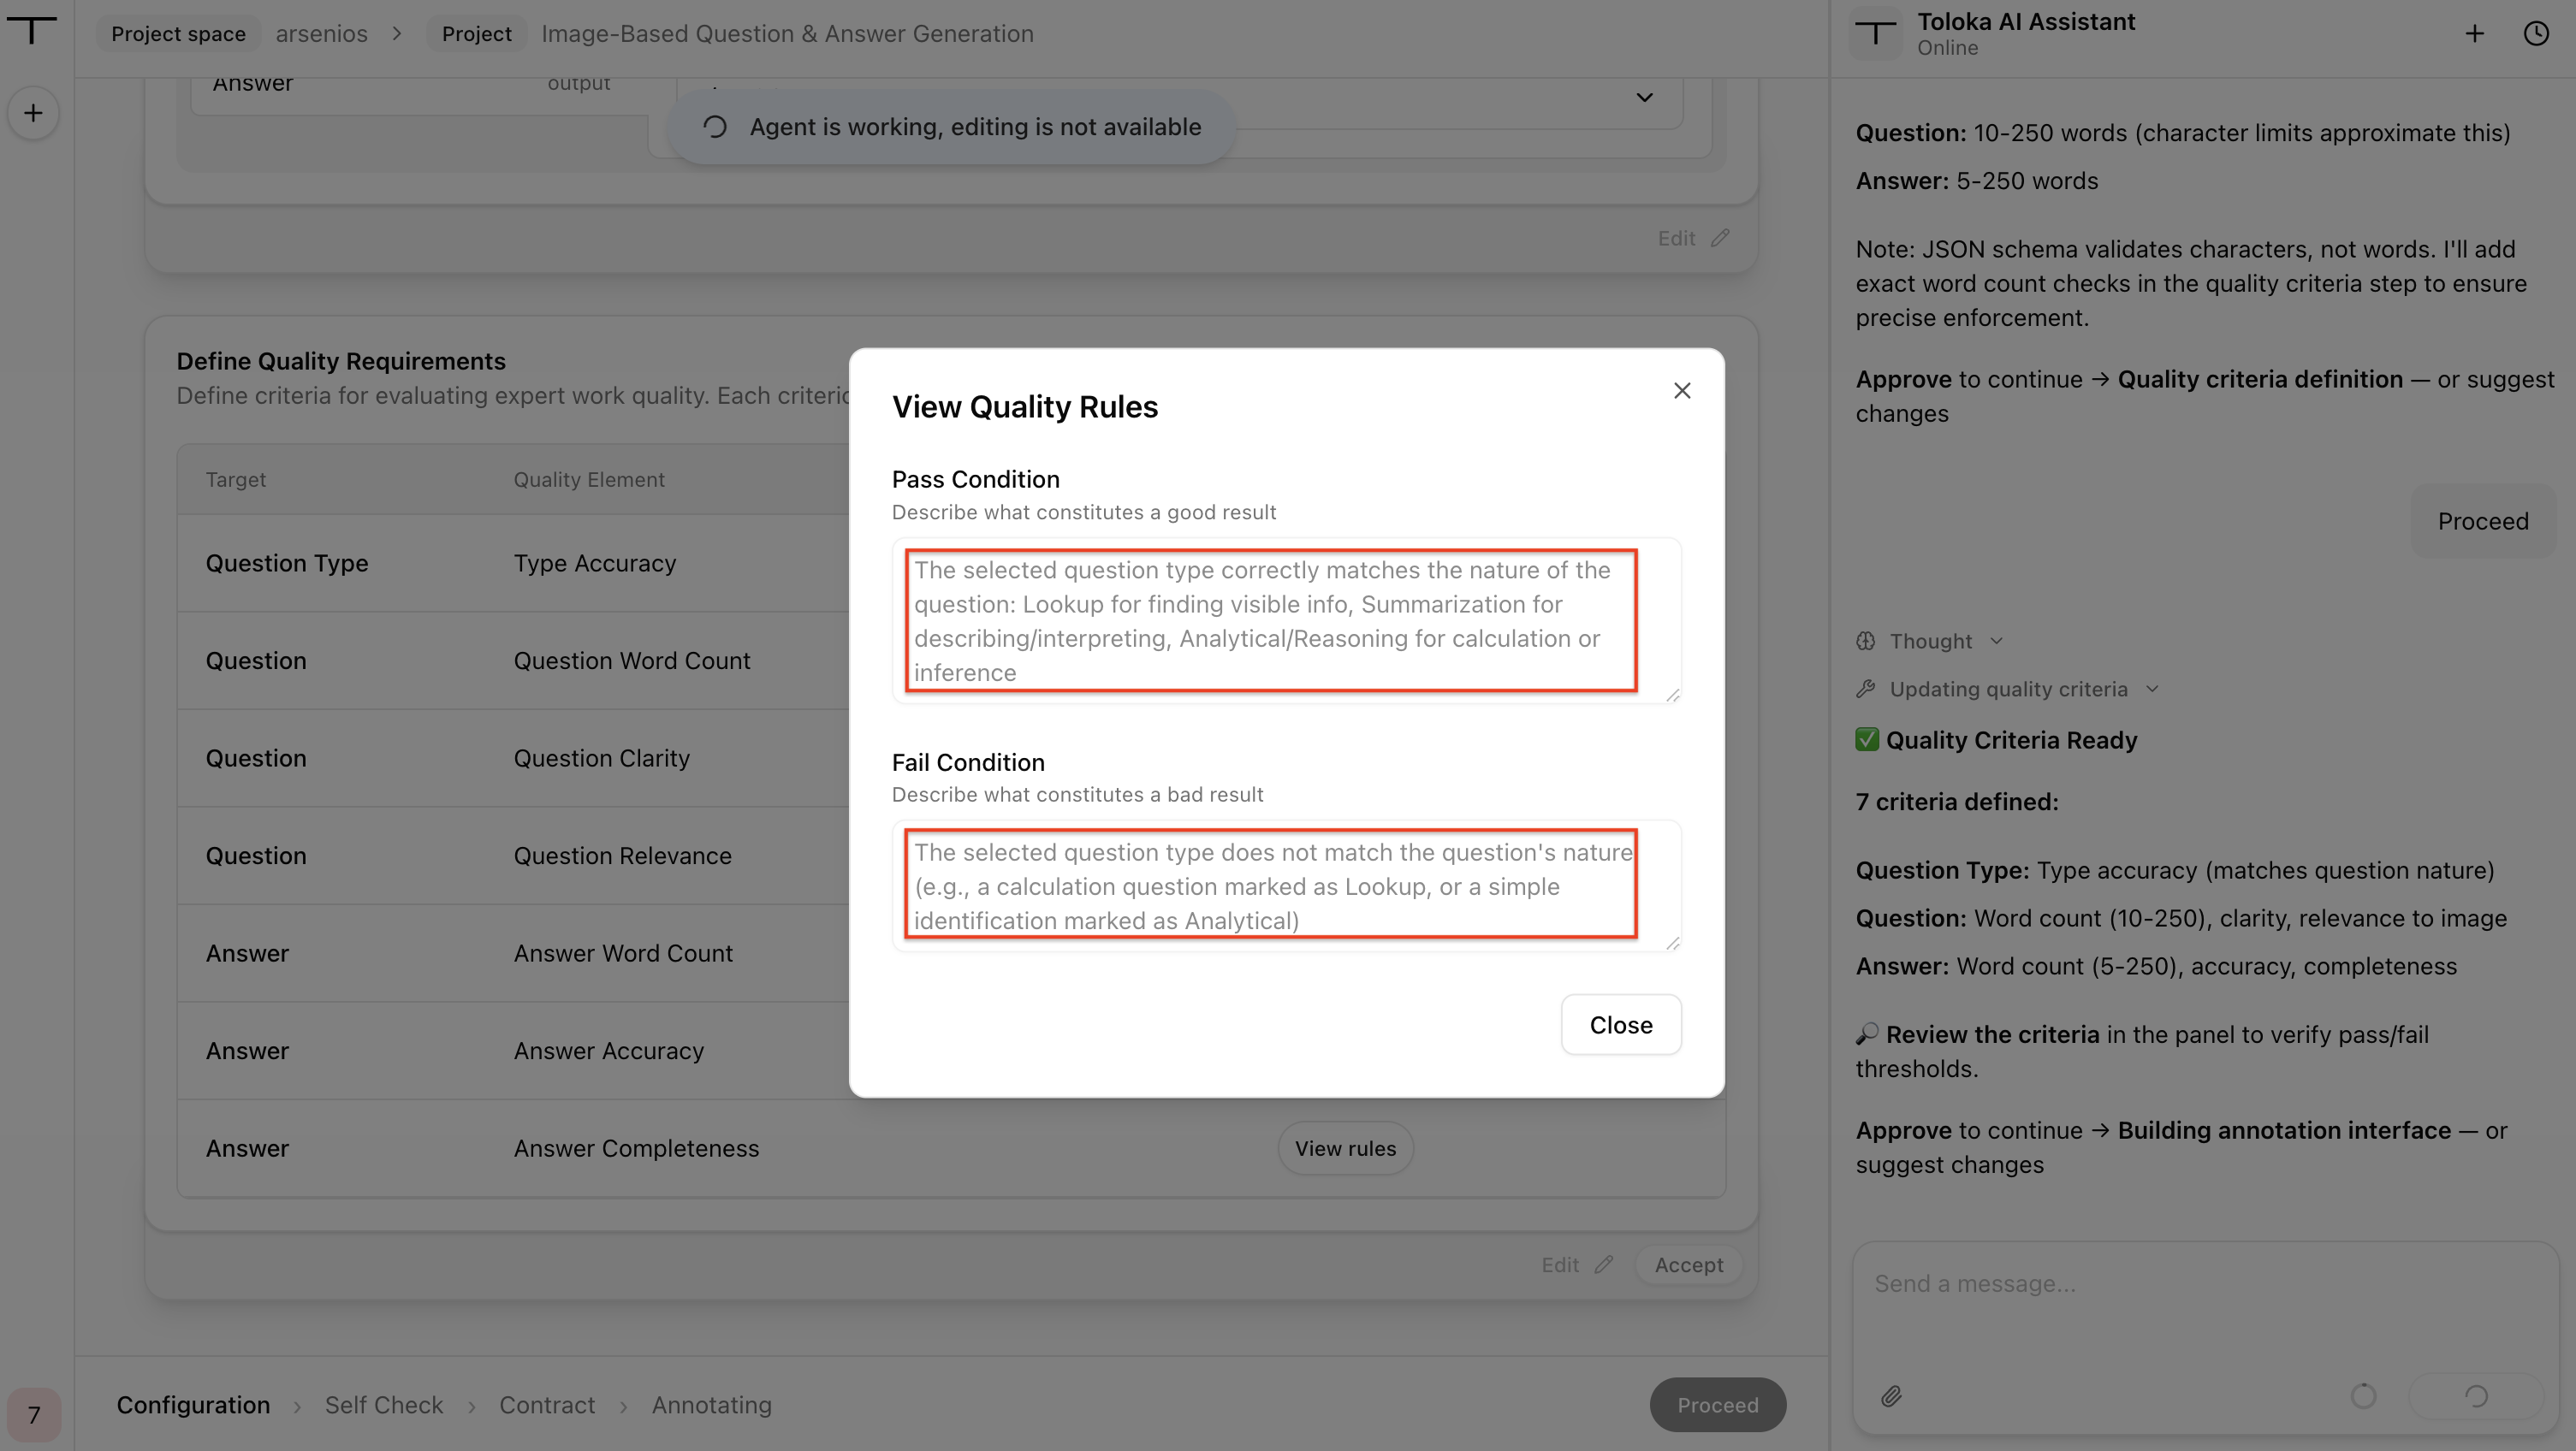Open chat history clock icon
The image size is (2576, 1451).
click(2536, 34)
